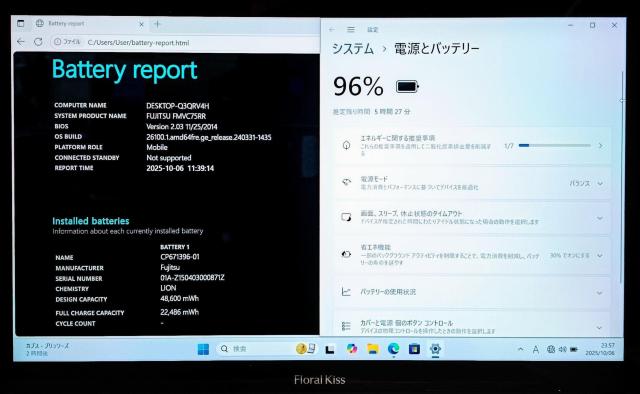Close the Battery report tab
This screenshot has height=394, width=640.
tap(141, 24)
